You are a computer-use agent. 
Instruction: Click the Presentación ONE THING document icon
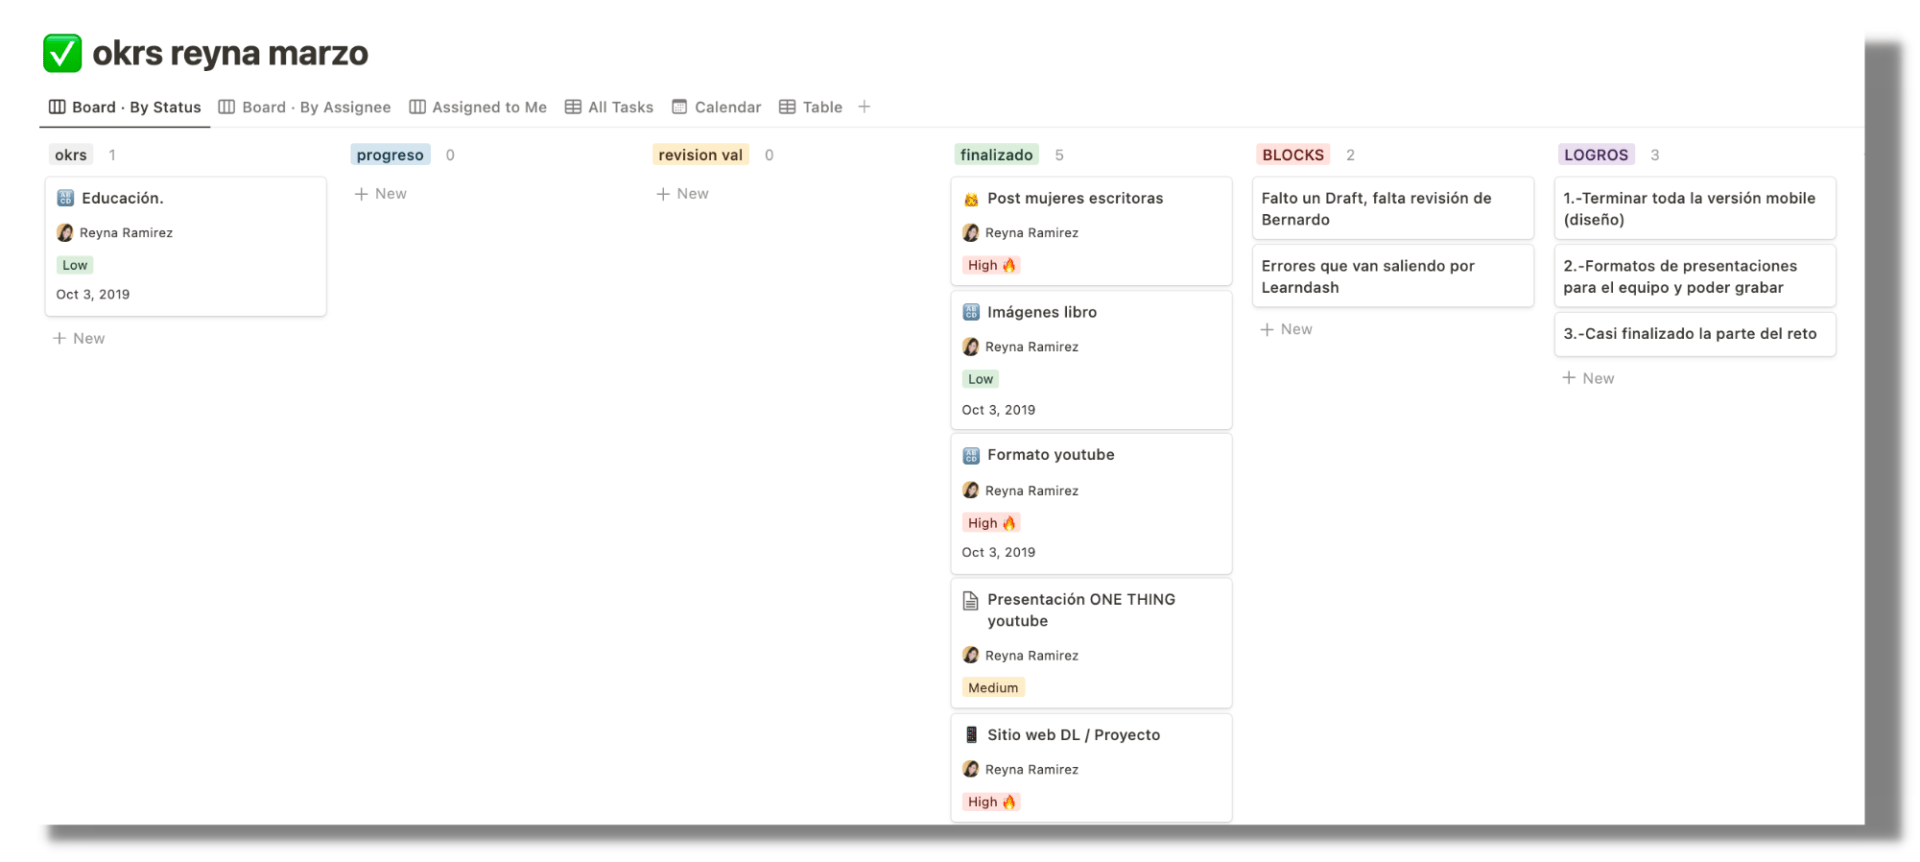click(x=970, y=600)
